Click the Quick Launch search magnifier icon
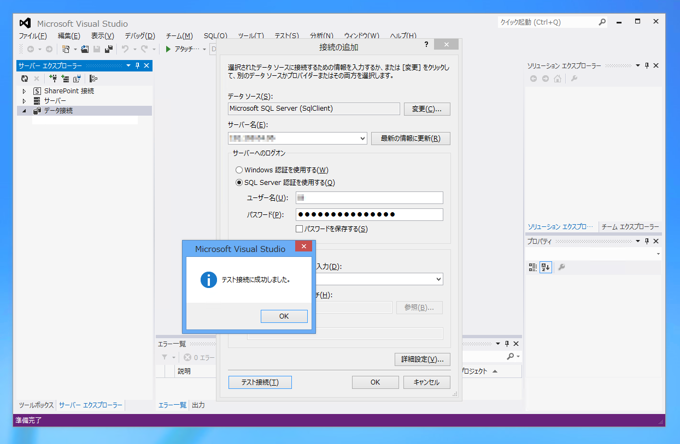680x444 pixels. coord(602,22)
